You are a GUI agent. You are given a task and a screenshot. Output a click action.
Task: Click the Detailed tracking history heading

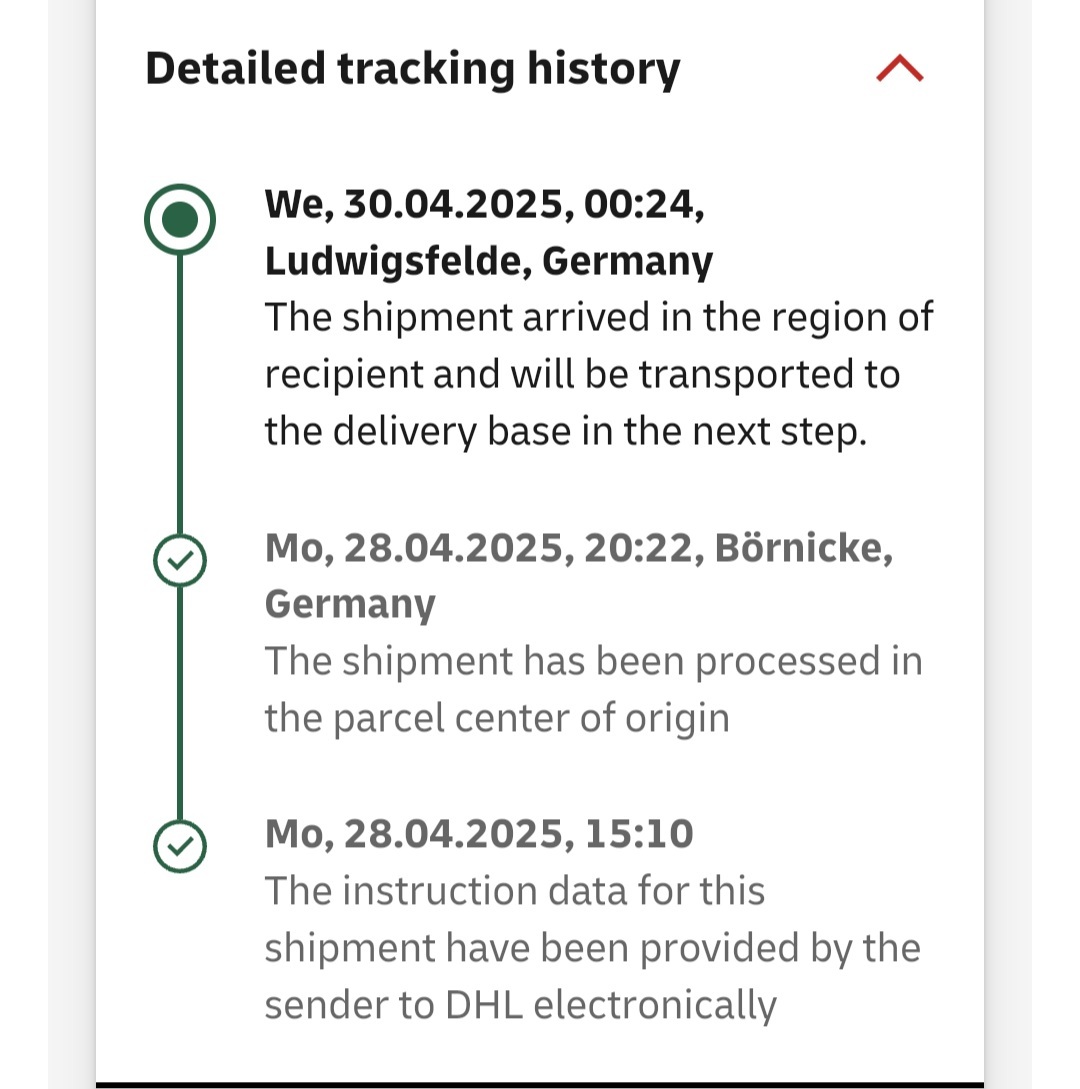413,69
